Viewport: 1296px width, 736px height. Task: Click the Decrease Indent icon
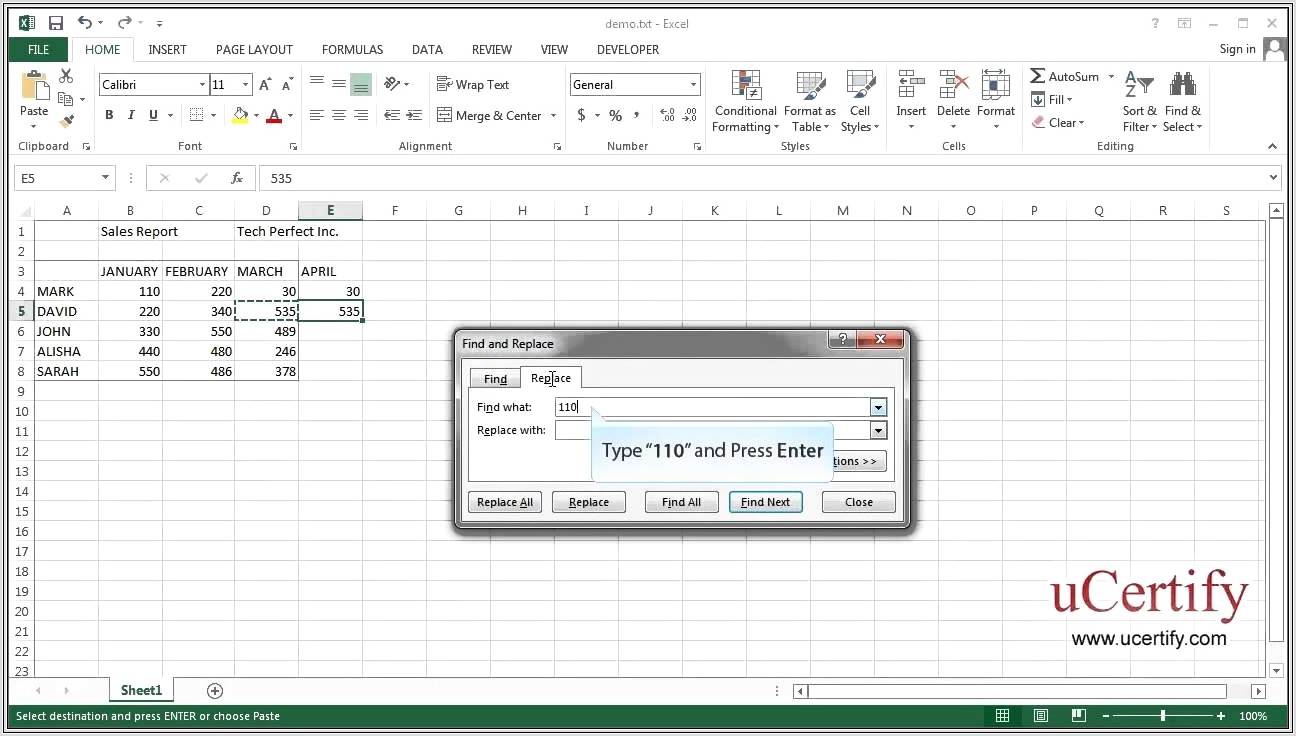point(392,115)
